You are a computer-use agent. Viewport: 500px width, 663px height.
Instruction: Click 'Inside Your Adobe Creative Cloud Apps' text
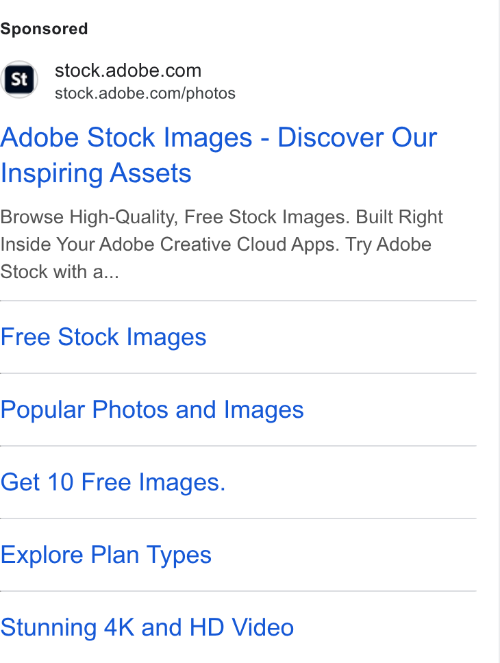(169, 244)
